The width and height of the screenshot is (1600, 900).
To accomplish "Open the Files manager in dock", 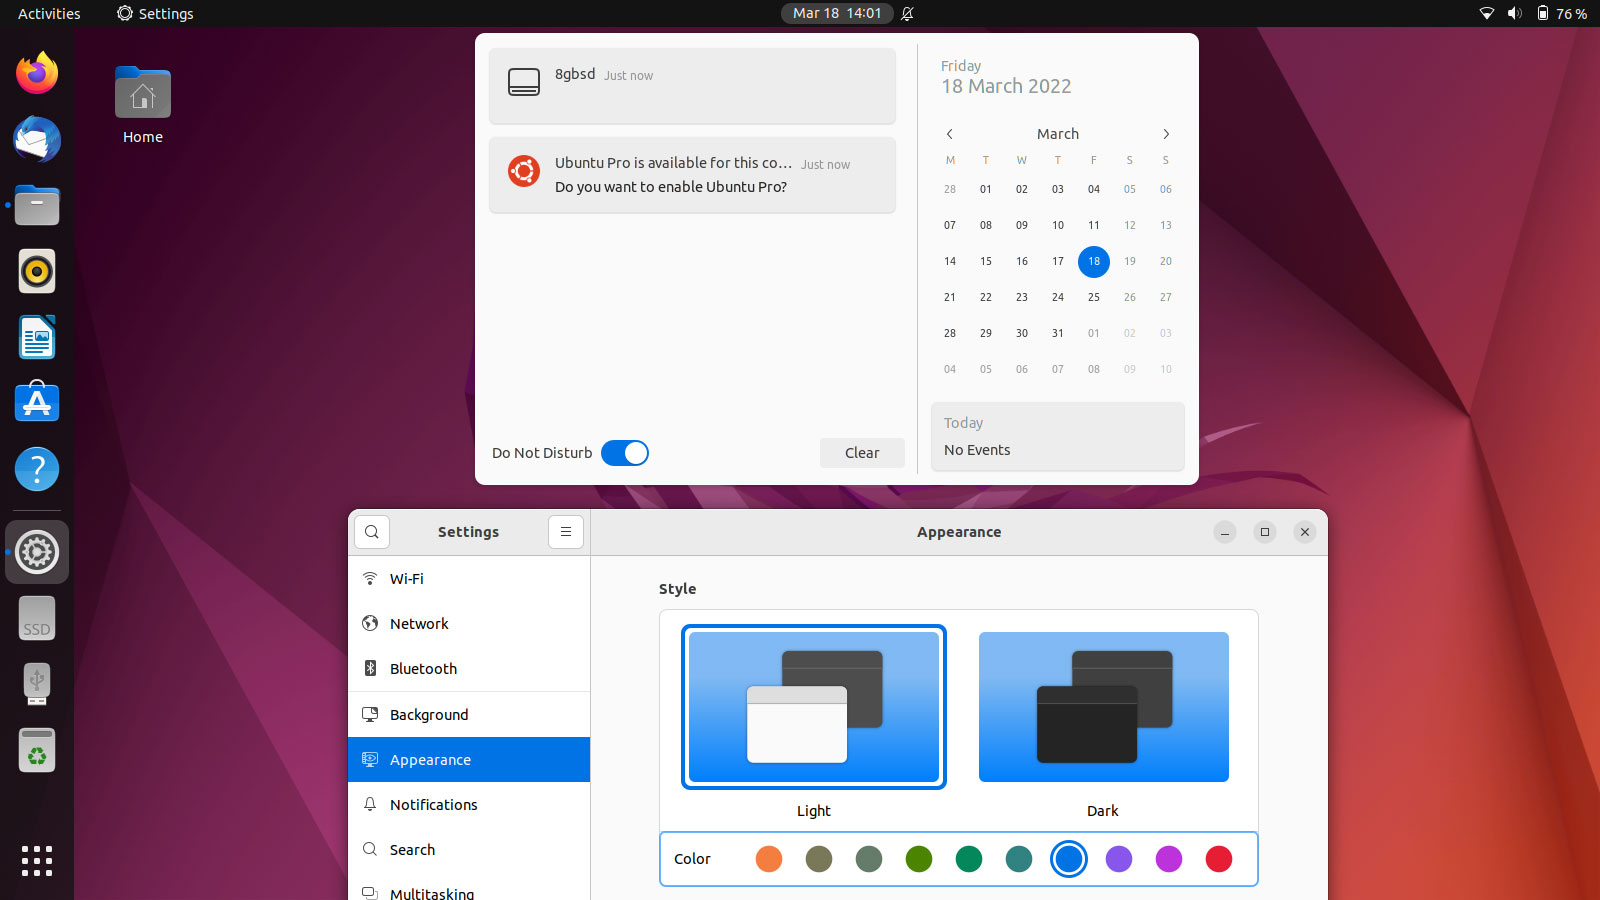I will [x=37, y=205].
